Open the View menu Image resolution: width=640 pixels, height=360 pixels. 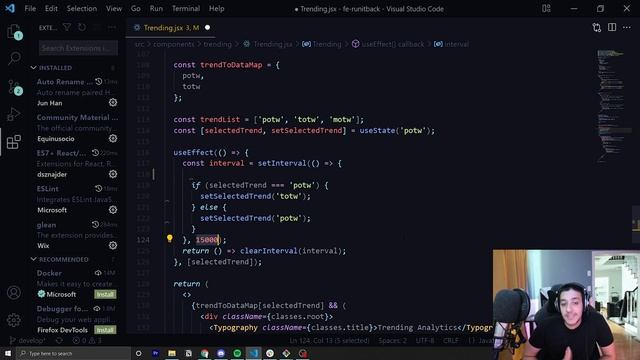tap(113, 9)
